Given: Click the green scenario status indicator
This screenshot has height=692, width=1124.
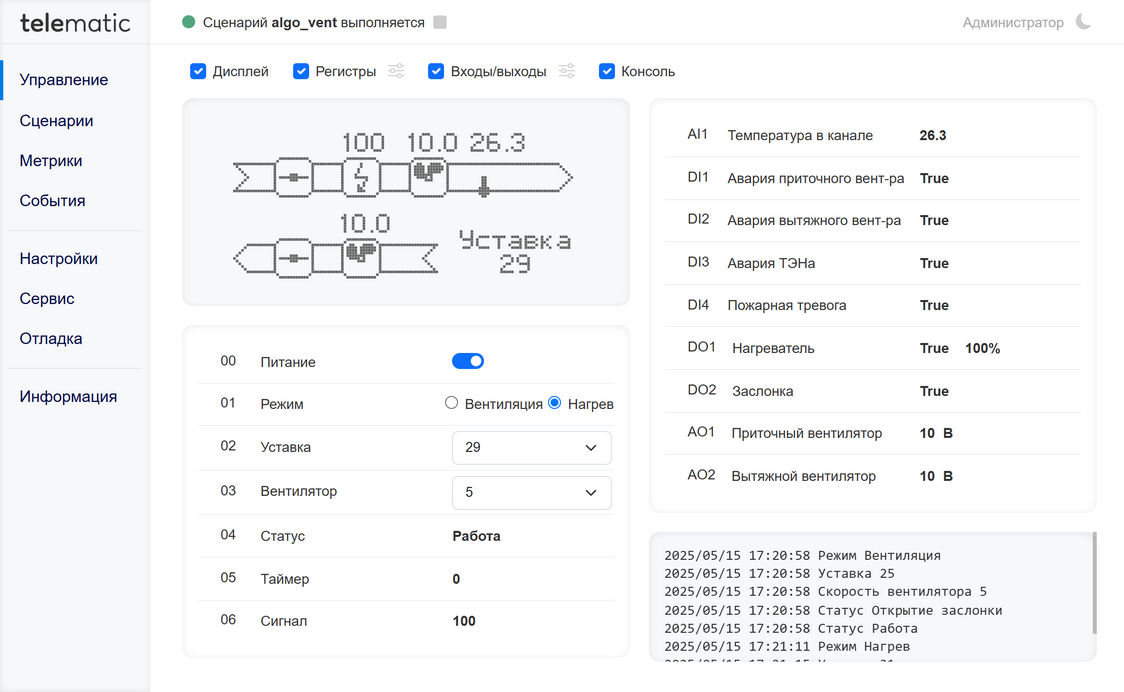Looking at the screenshot, I should click(x=189, y=22).
